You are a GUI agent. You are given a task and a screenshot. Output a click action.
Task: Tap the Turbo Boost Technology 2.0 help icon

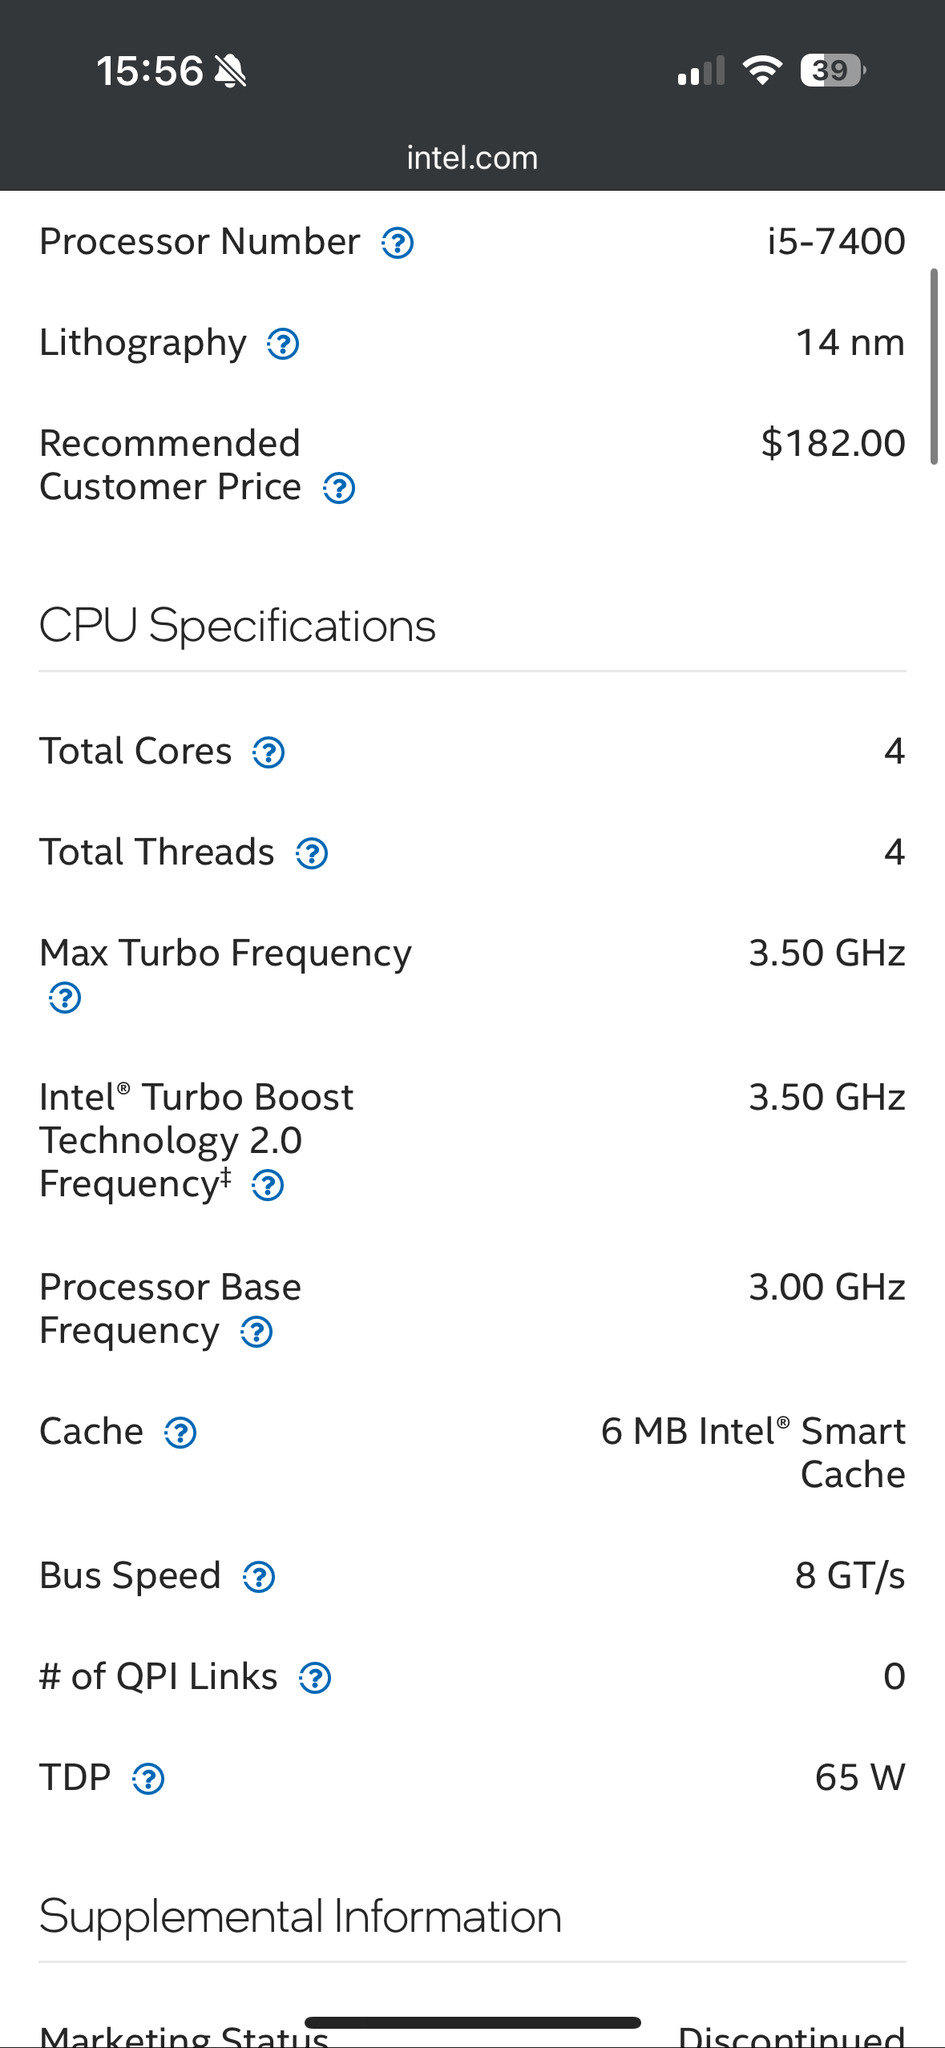267,1186
